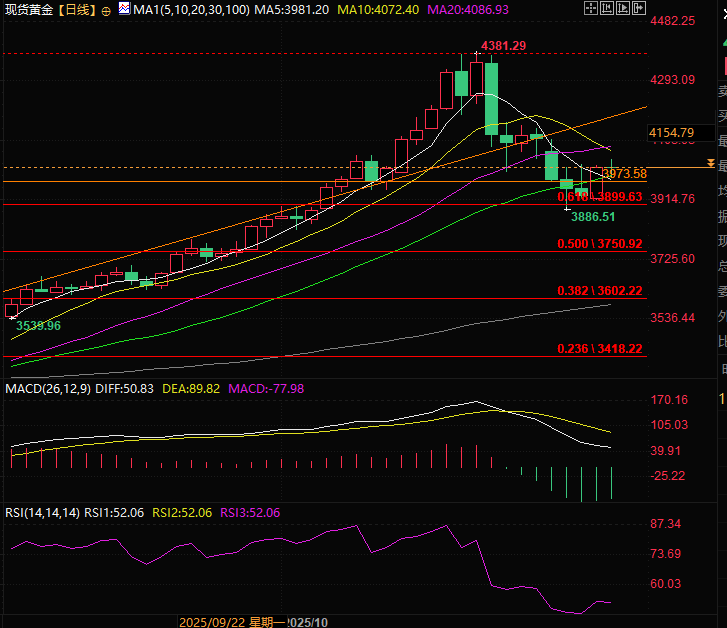The image size is (727, 628).
Task: Open the 日线 period selector
Action: pyautogui.click(x=77, y=10)
